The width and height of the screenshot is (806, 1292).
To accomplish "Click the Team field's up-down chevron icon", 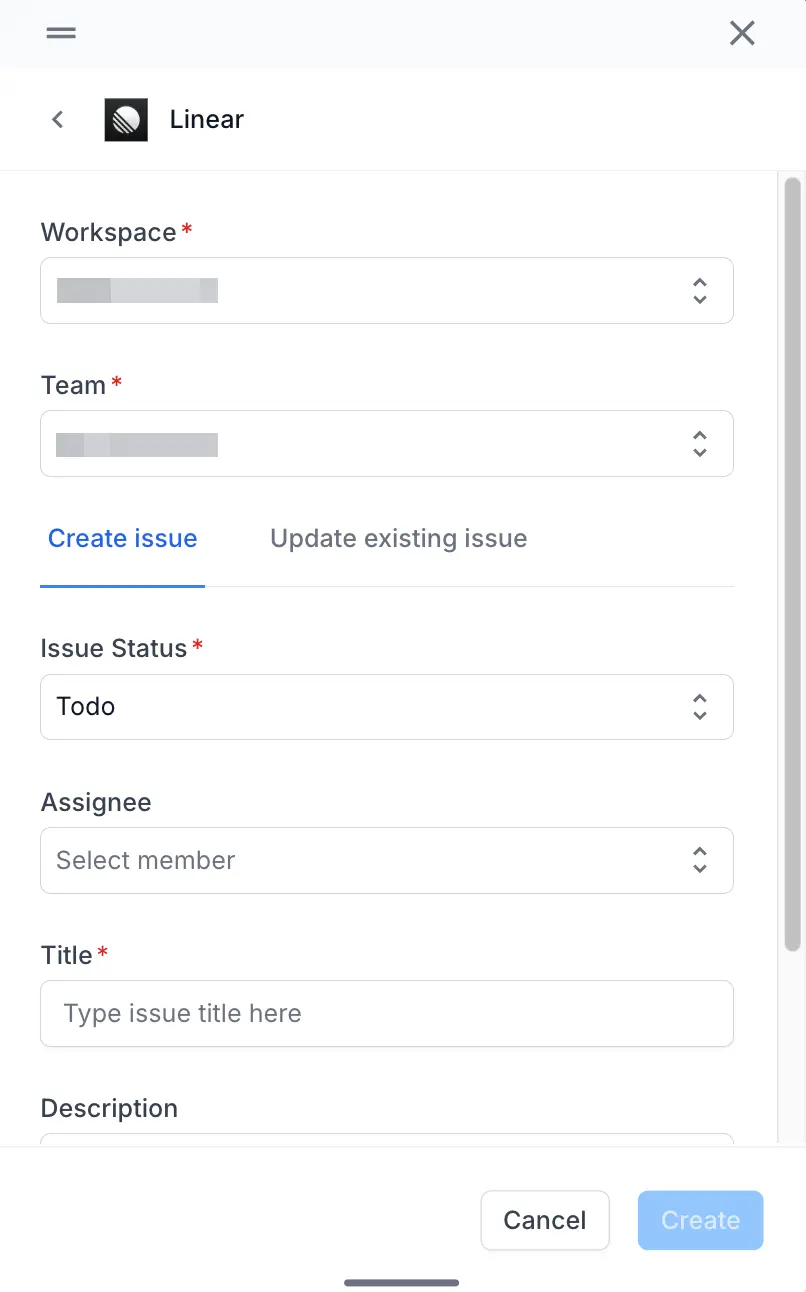I will [x=700, y=444].
